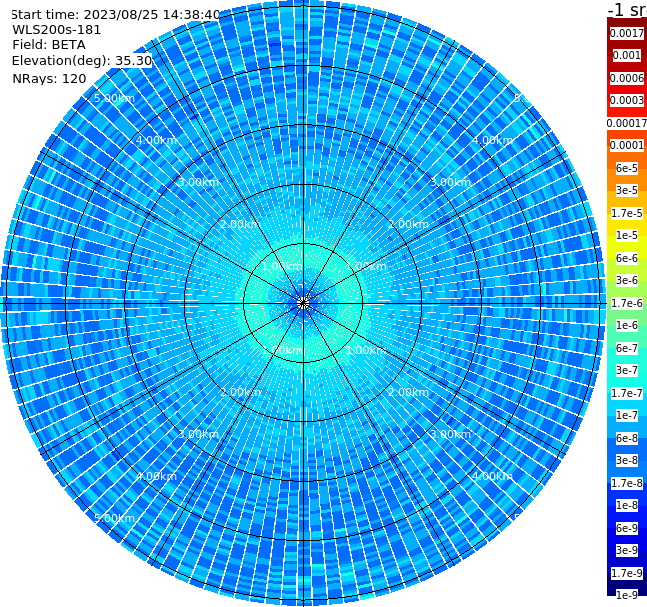This screenshot has width=647, height=607.
Task: Select the 0.0006 colorbar value
Action: [x=627, y=78]
